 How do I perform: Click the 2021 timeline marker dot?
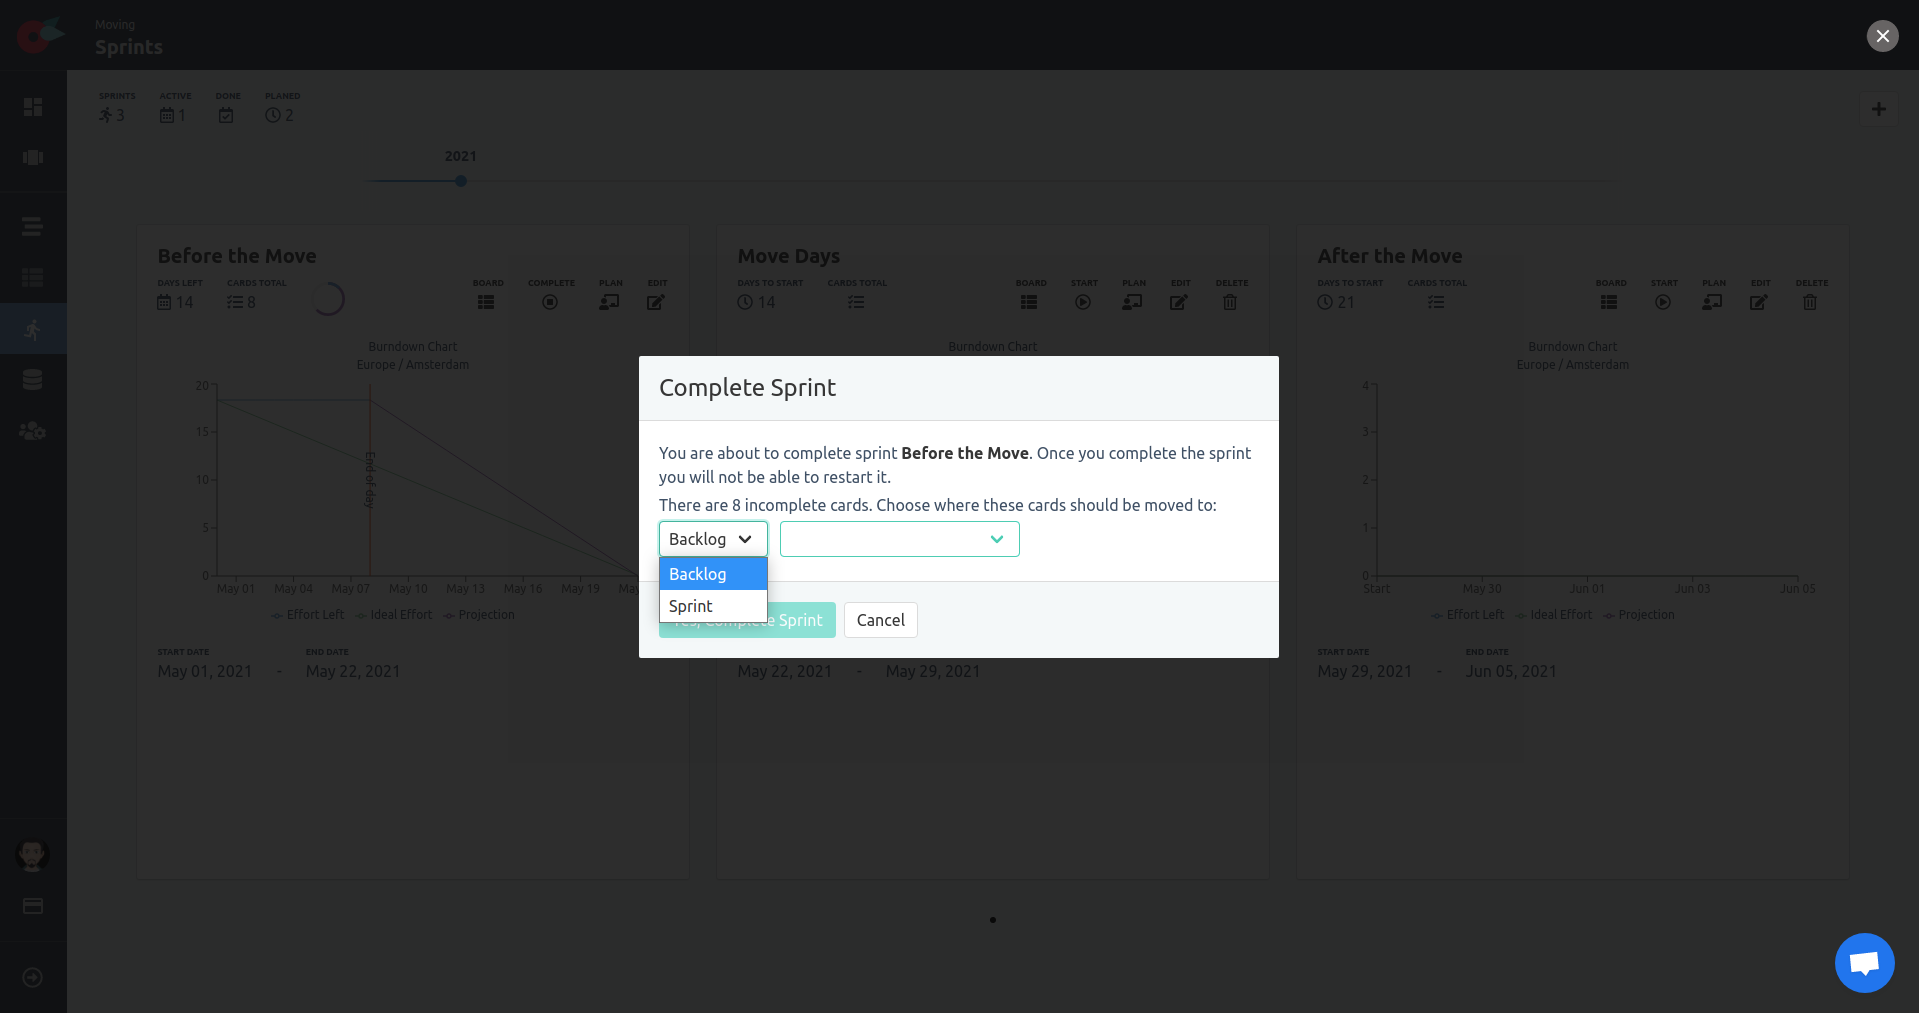461,181
